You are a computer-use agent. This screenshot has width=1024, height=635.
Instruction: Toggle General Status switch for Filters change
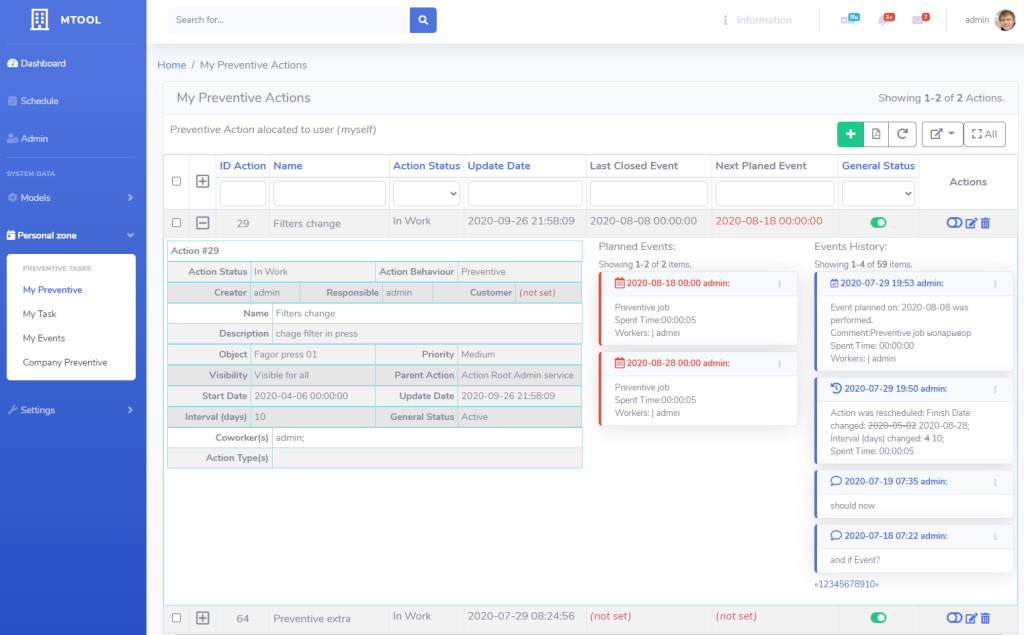tap(878, 223)
